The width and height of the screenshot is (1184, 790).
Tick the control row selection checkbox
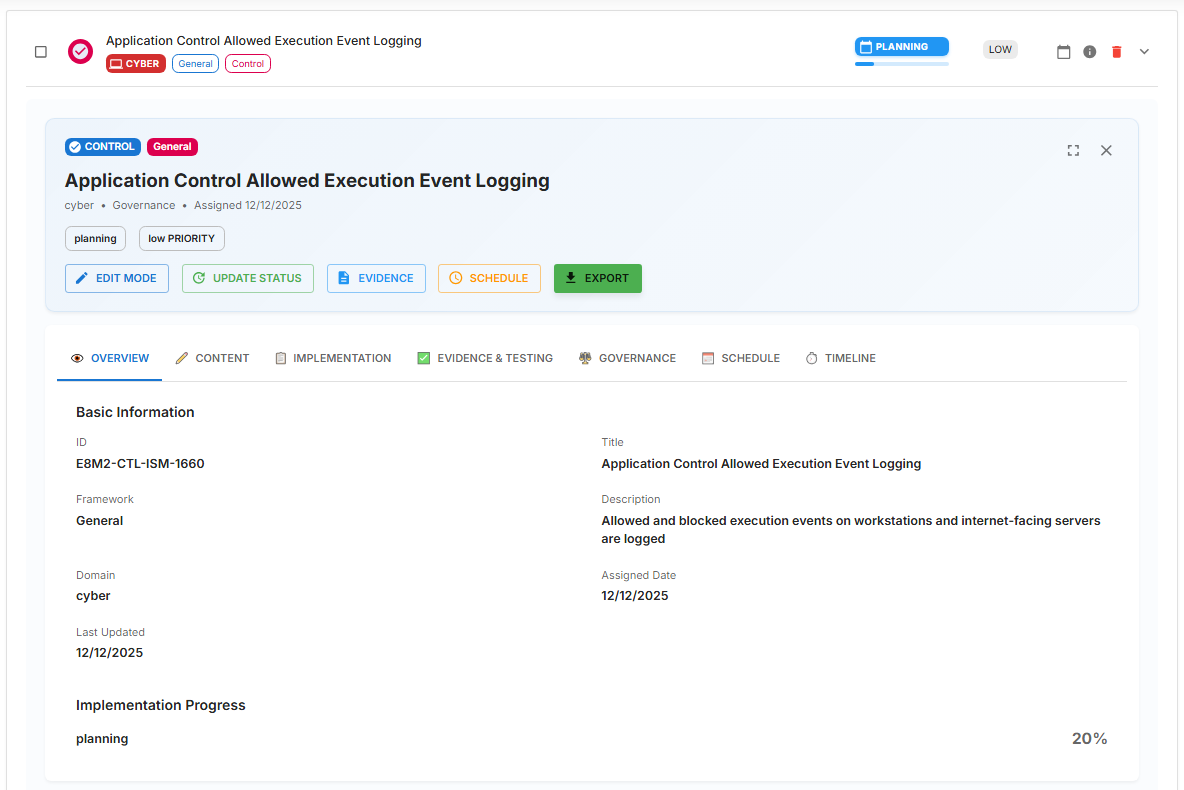tap(41, 52)
